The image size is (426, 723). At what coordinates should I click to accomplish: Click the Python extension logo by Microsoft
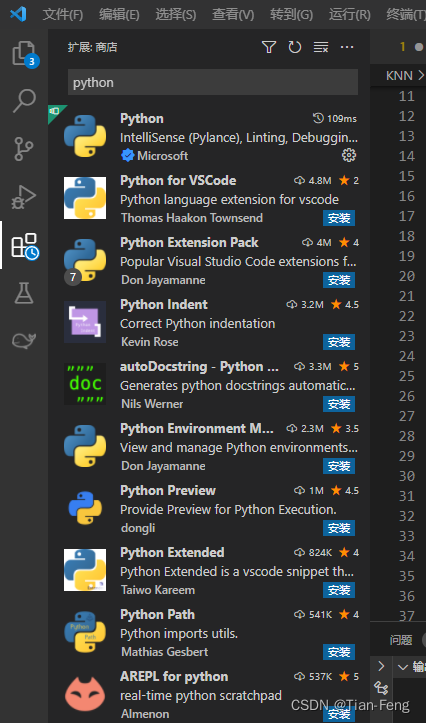point(85,136)
